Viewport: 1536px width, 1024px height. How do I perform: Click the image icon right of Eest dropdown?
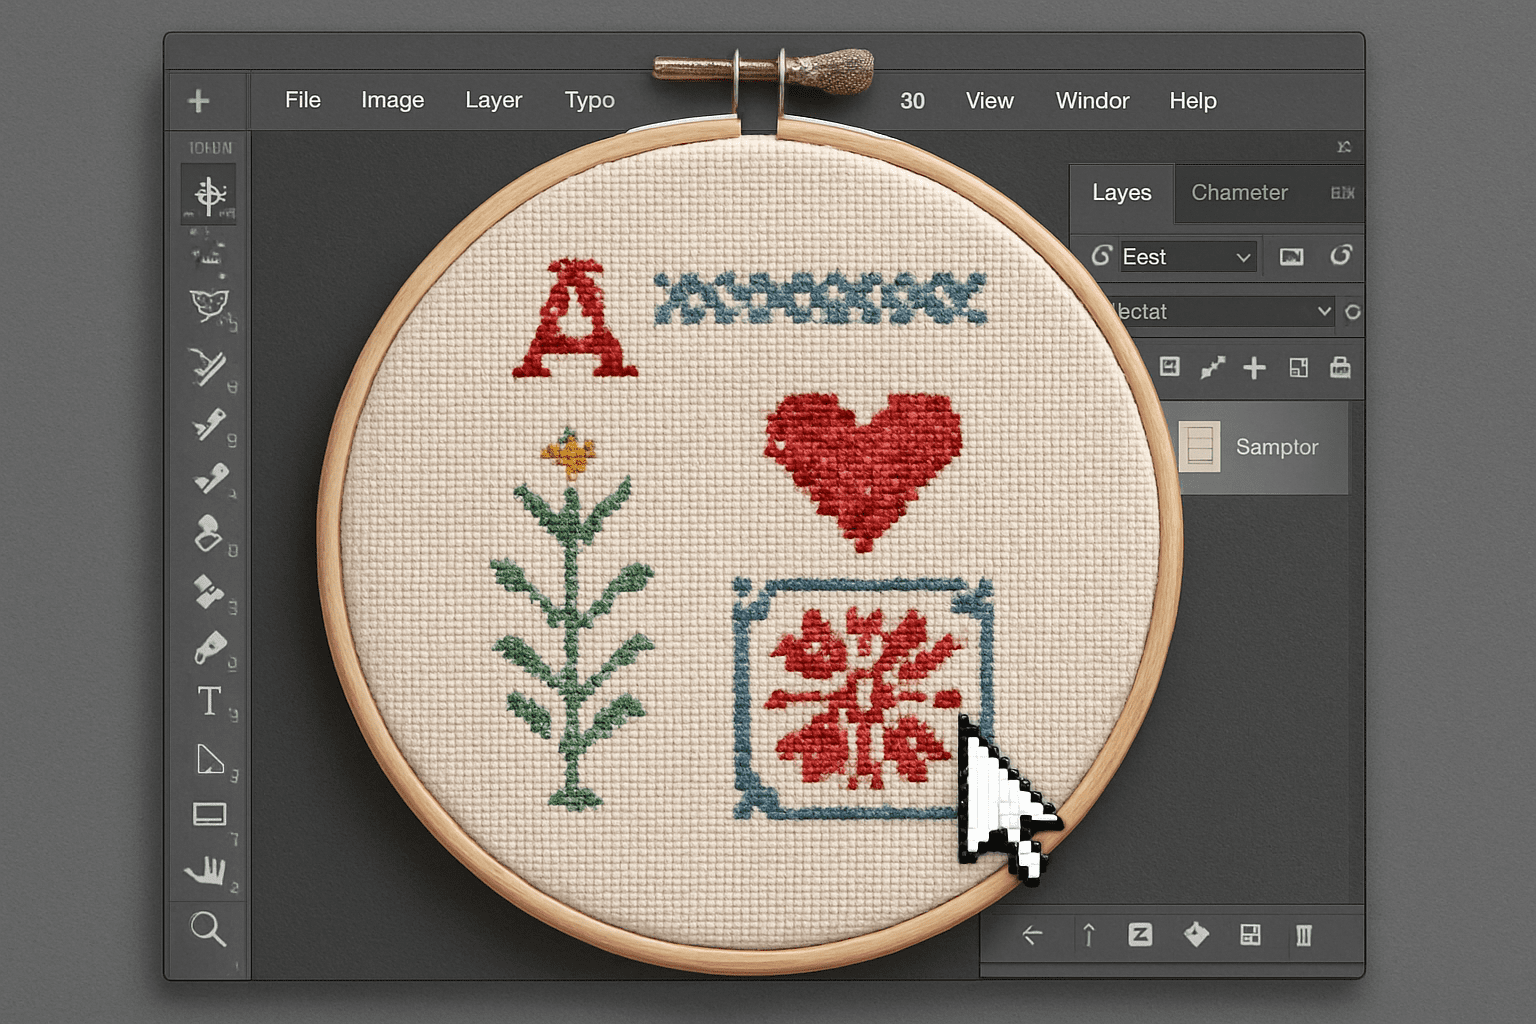coord(1291,257)
